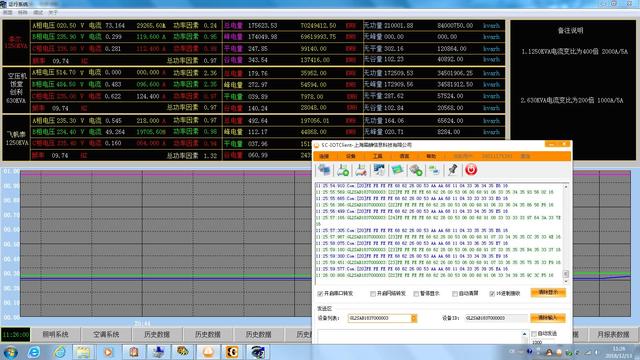Open the 设备 menu in the orange bar
This screenshot has width=640, height=360.
351,156
